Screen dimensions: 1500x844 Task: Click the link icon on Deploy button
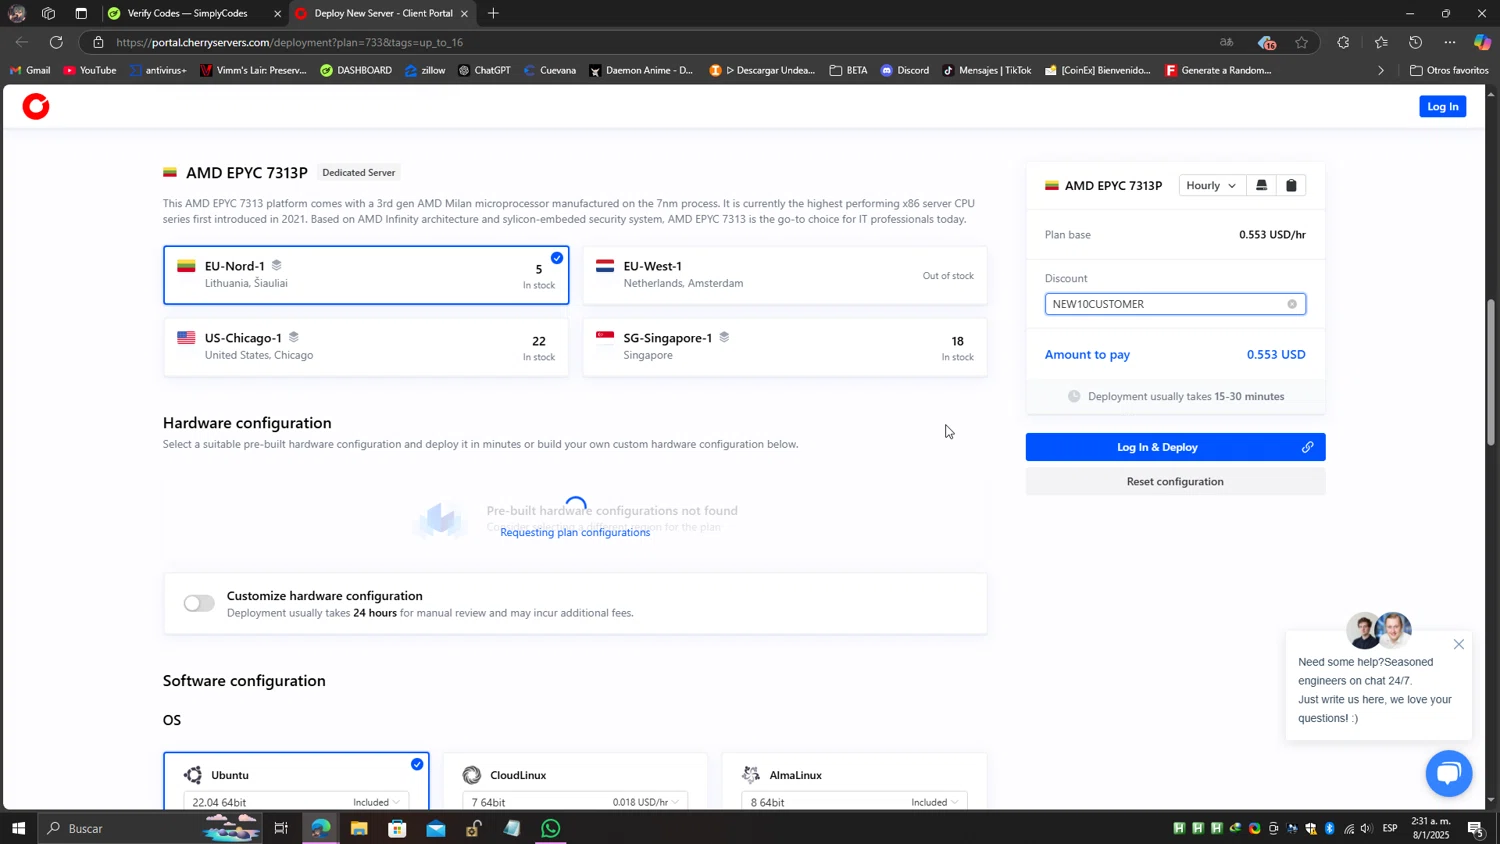(1307, 447)
